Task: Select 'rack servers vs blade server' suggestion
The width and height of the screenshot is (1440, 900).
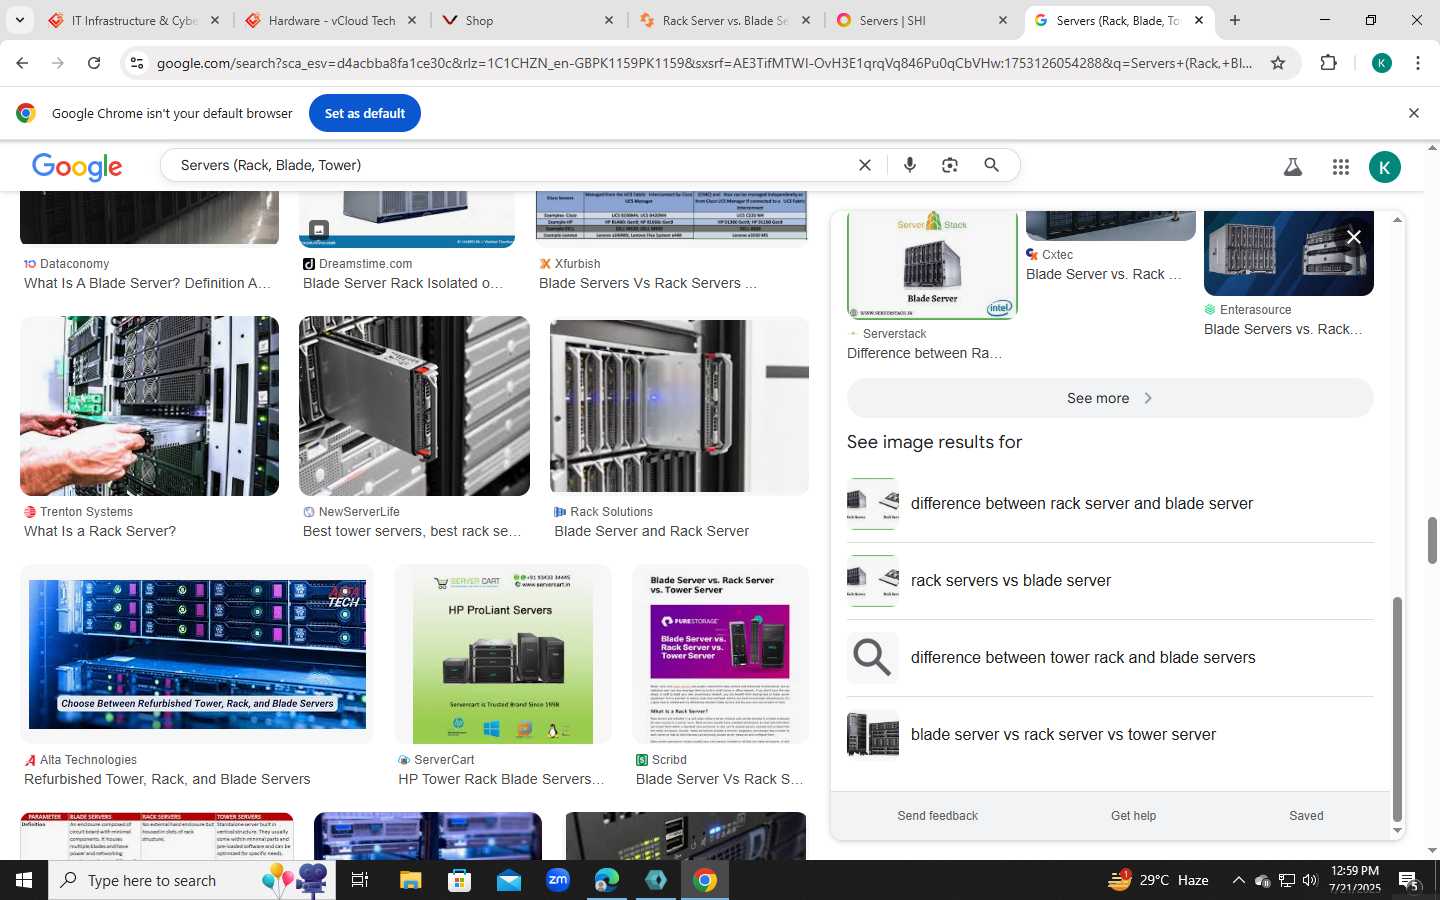Action: click(x=1110, y=581)
